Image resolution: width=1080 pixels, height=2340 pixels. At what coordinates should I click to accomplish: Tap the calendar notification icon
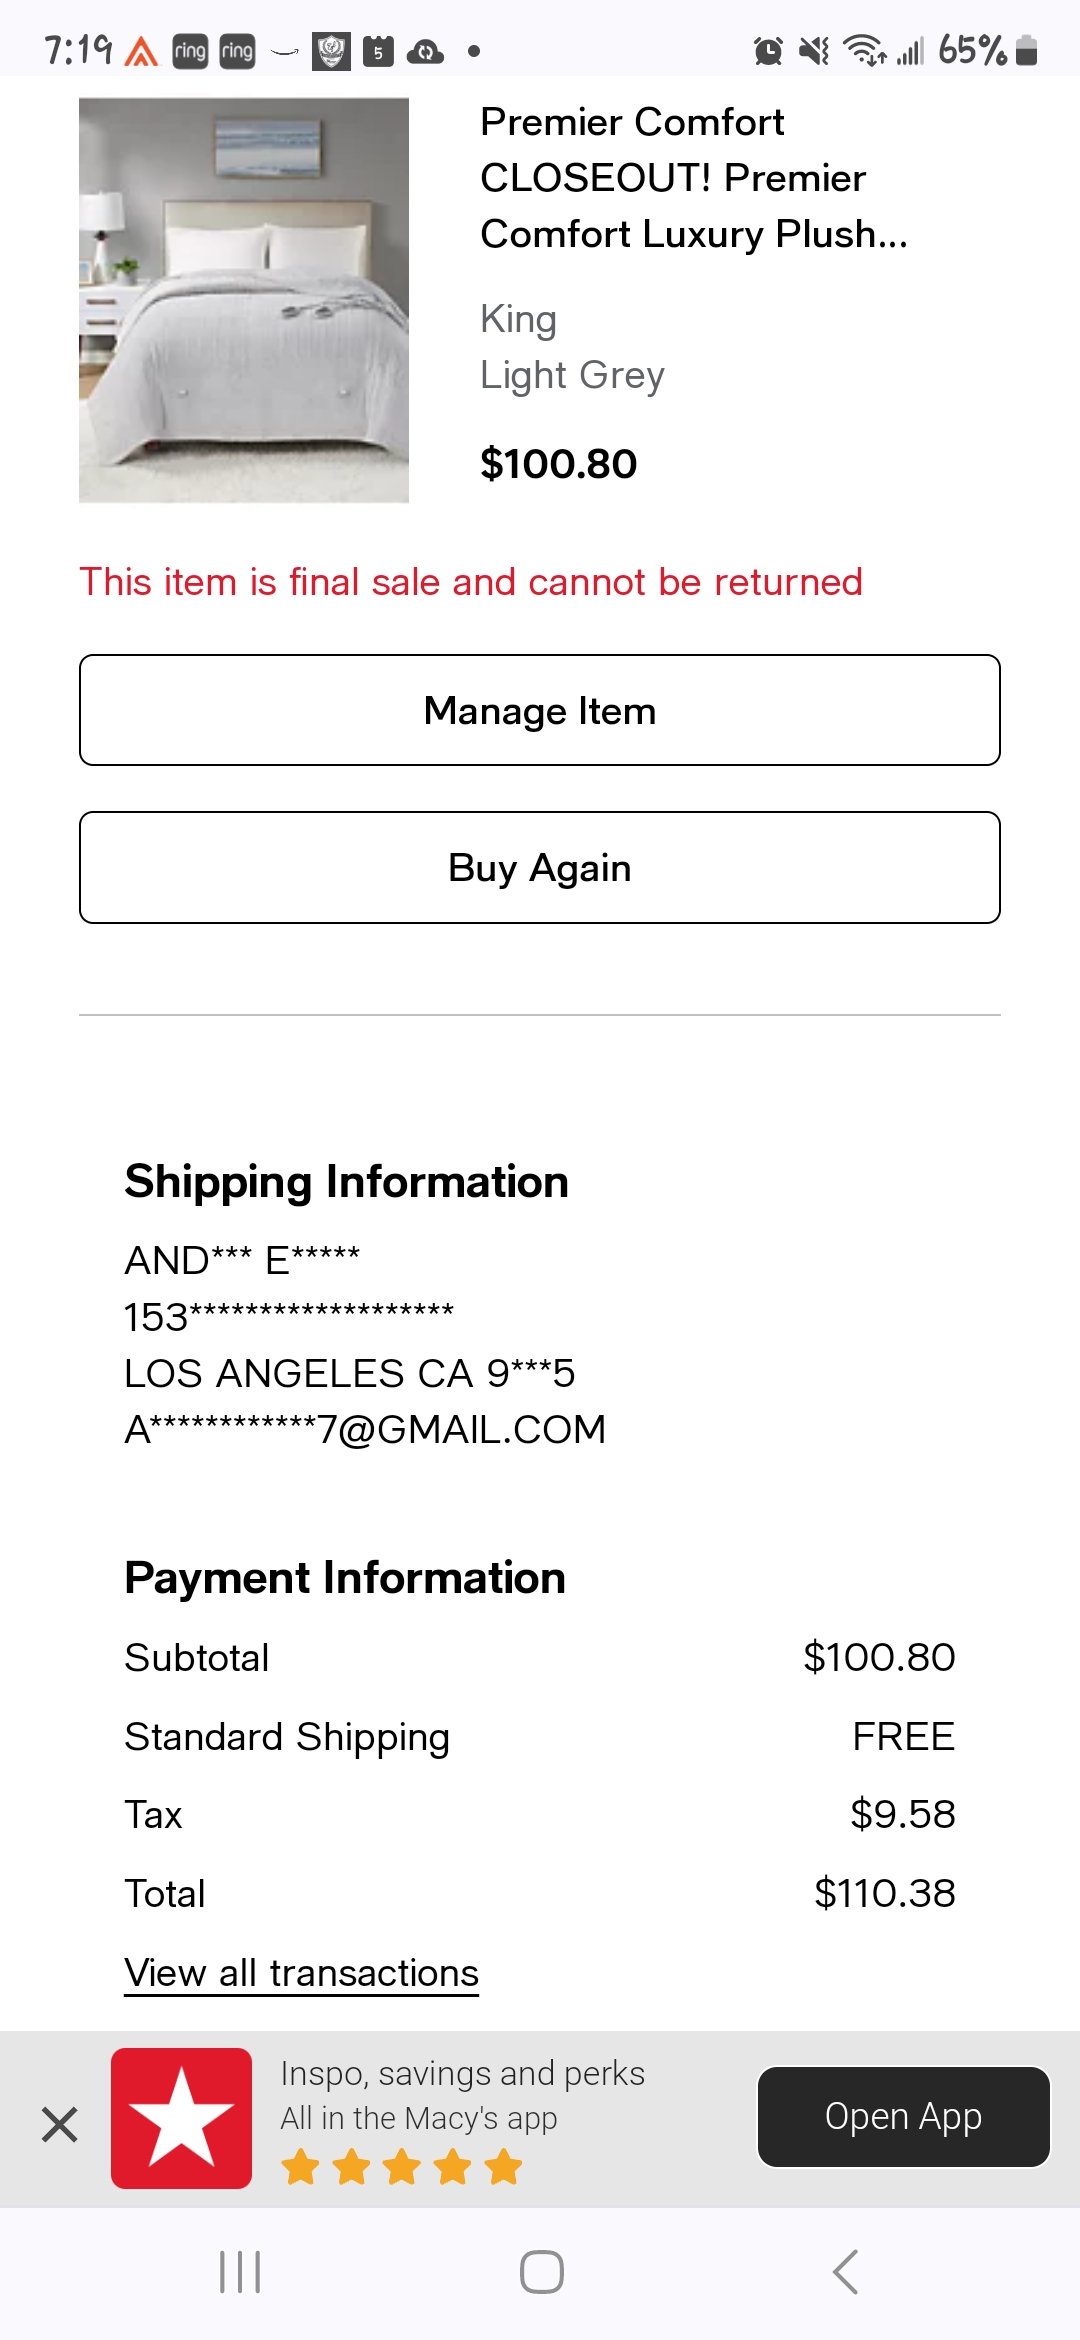tap(378, 51)
